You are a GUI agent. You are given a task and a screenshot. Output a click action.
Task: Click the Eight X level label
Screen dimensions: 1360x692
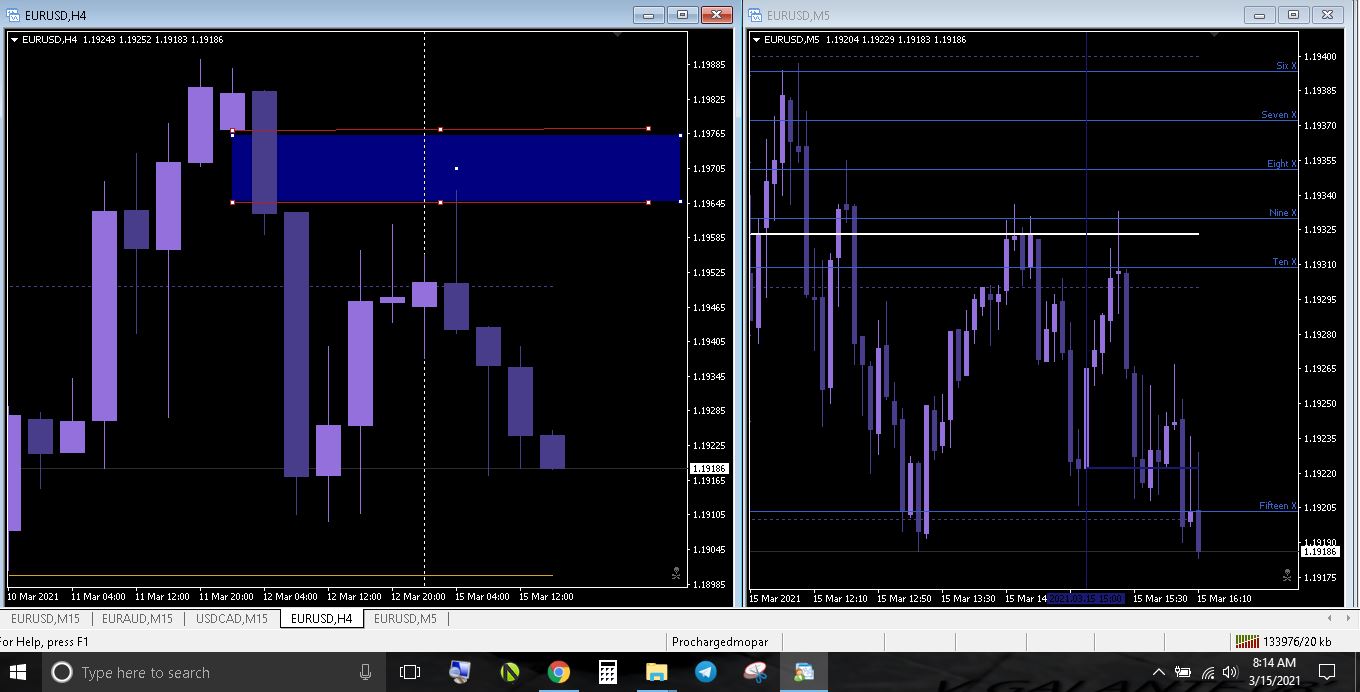click(x=1281, y=164)
